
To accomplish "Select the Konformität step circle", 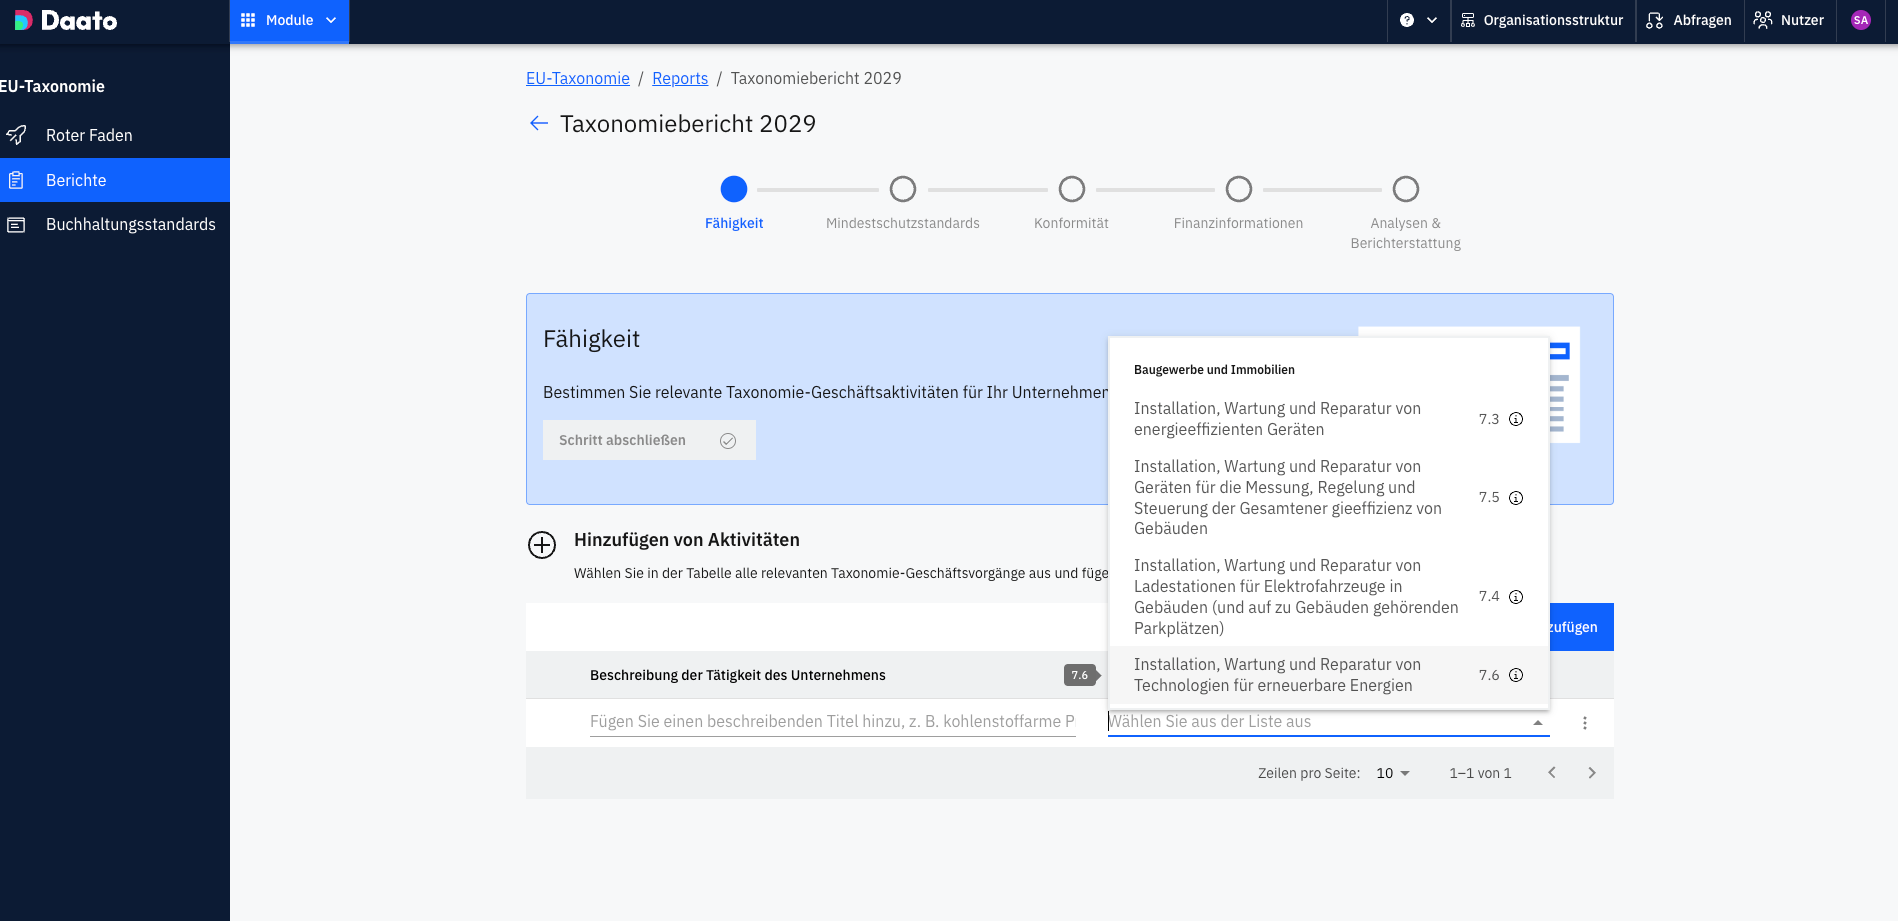I will tap(1072, 189).
